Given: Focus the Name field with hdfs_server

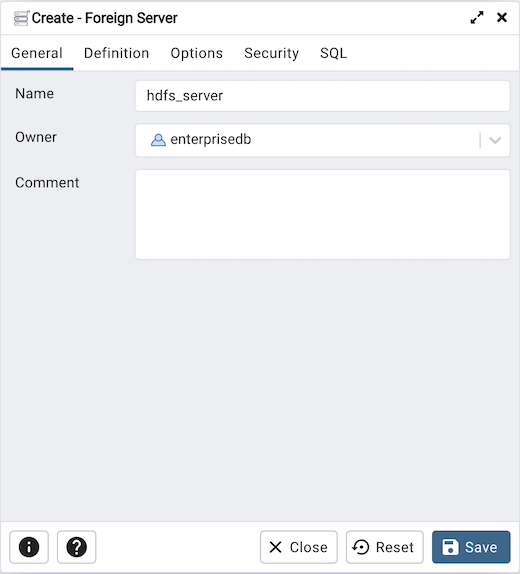Looking at the screenshot, I should [323, 96].
